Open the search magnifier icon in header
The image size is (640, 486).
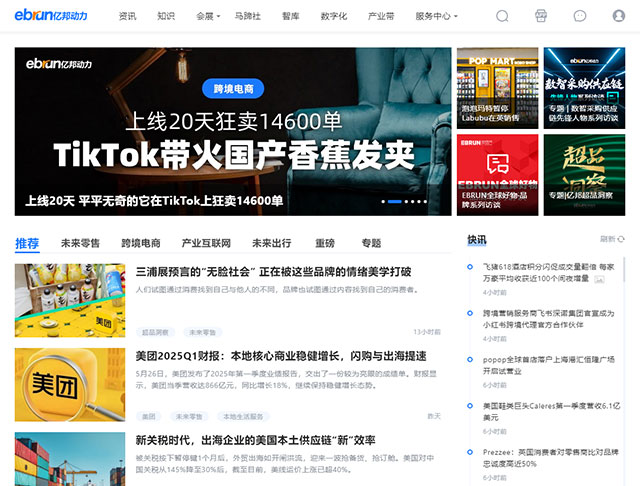click(502, 16)
